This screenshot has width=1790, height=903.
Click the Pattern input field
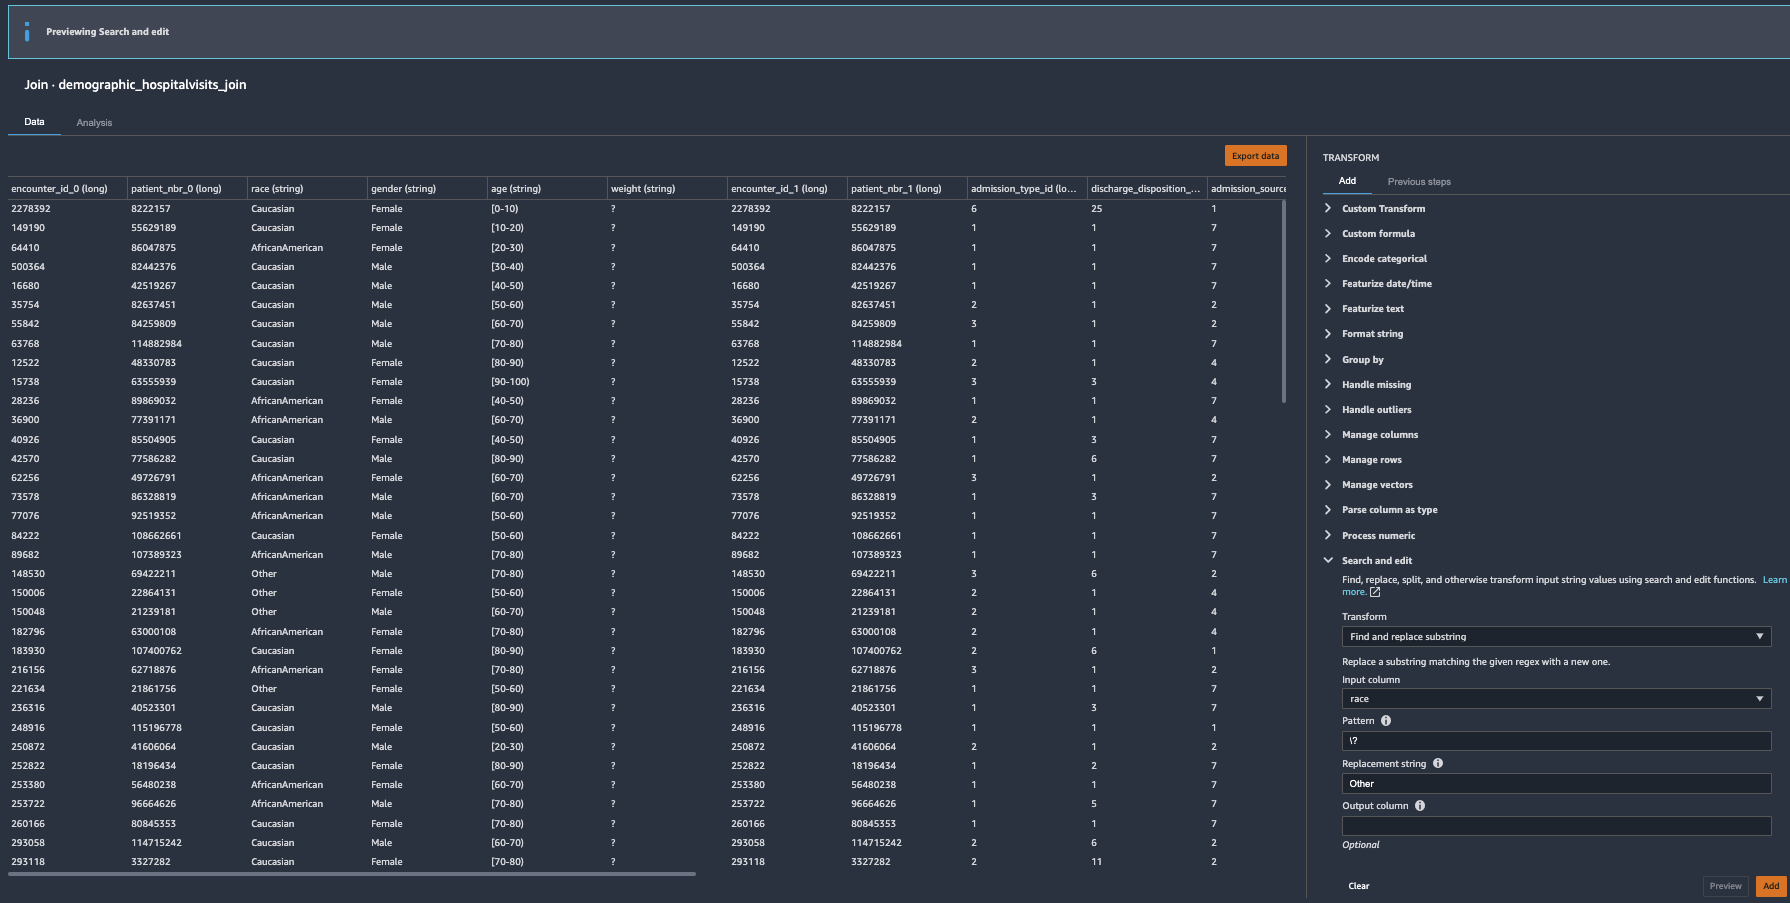pyautogui.click(x=1556, y=741)
